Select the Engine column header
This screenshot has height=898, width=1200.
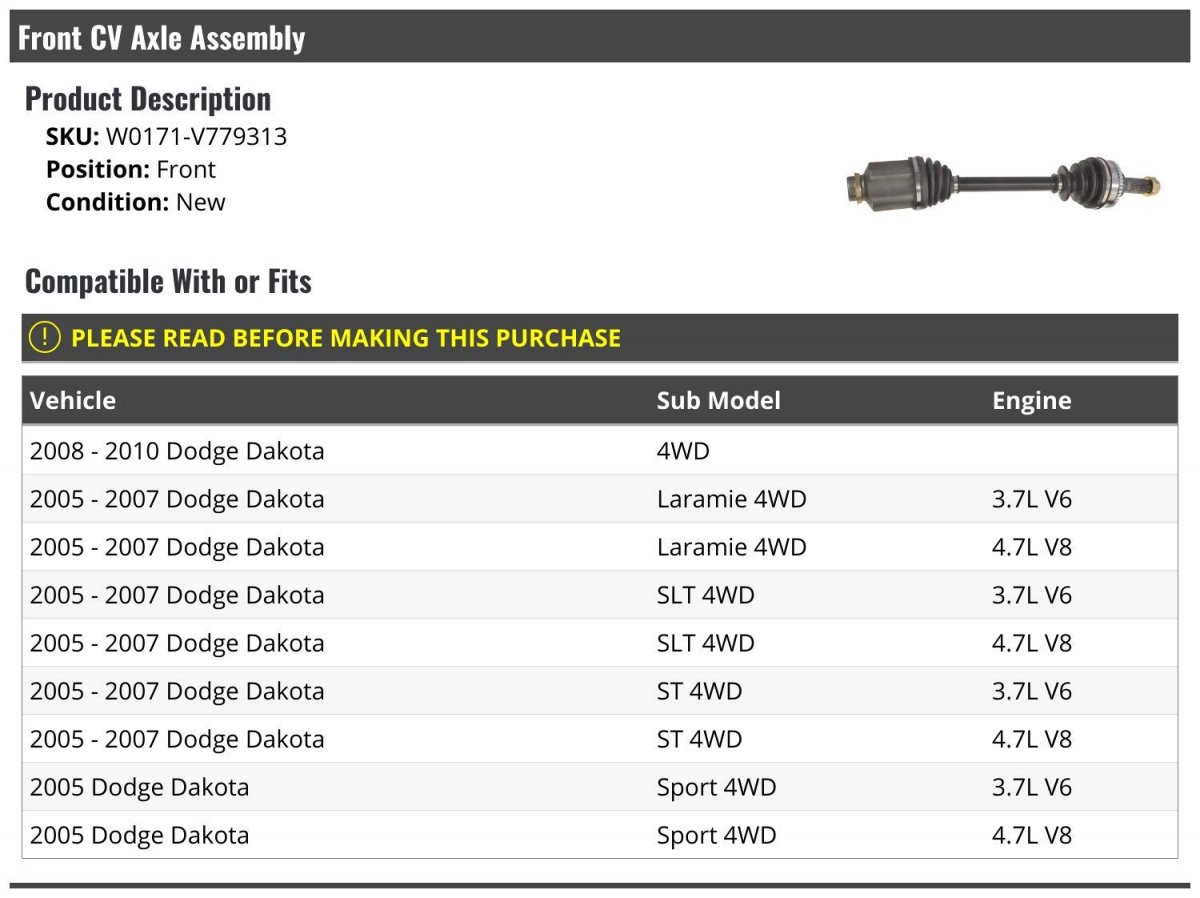coord(1031,401)
